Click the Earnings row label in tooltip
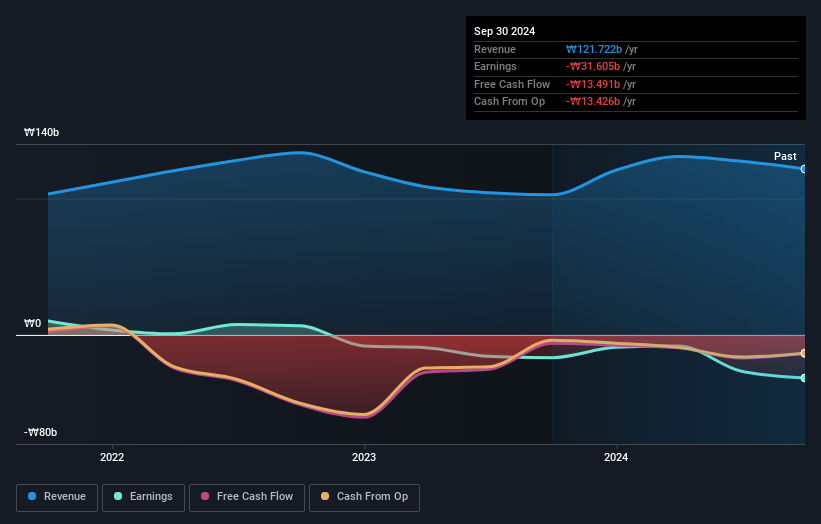This screenshot has width=821, height=524. click(495, 66)
